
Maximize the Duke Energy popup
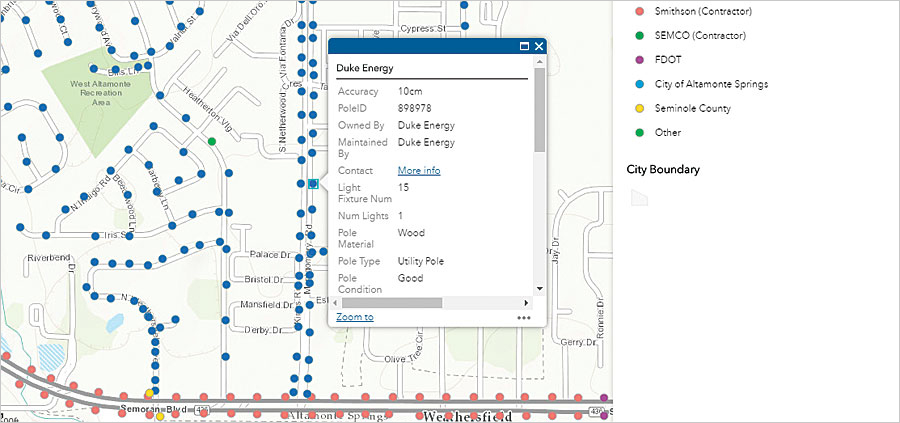tap(524, 47)
